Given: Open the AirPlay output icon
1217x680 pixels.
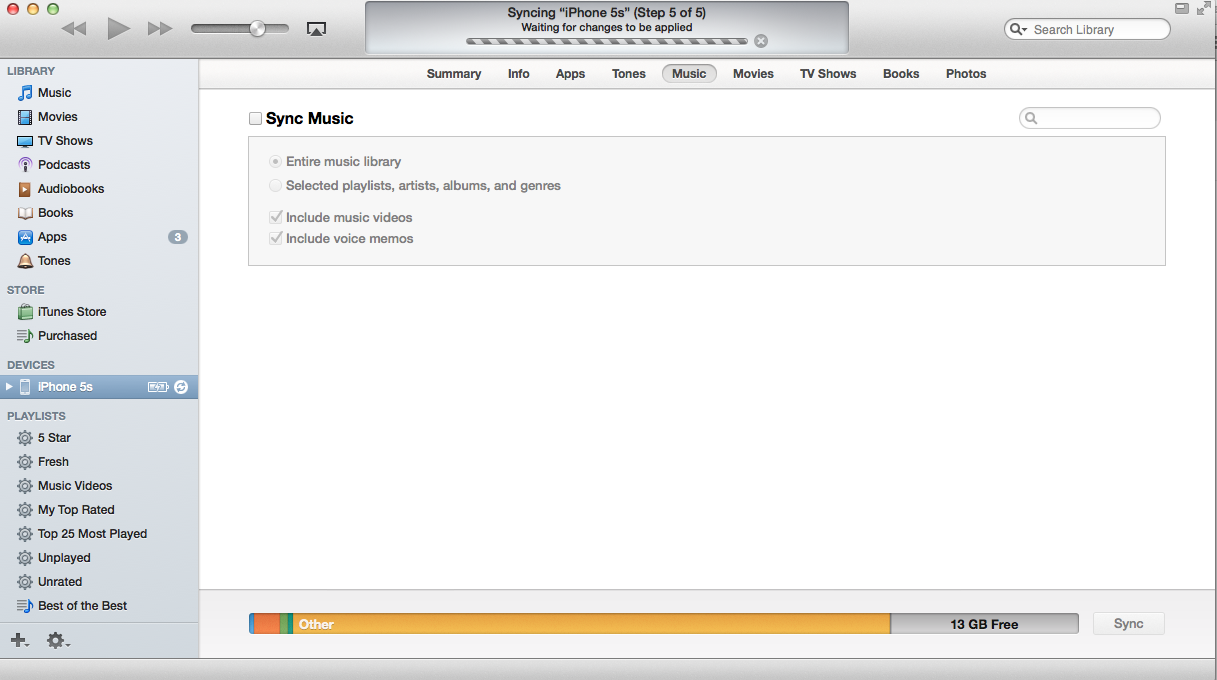Looking at the screenshot, I should (316, 29).
